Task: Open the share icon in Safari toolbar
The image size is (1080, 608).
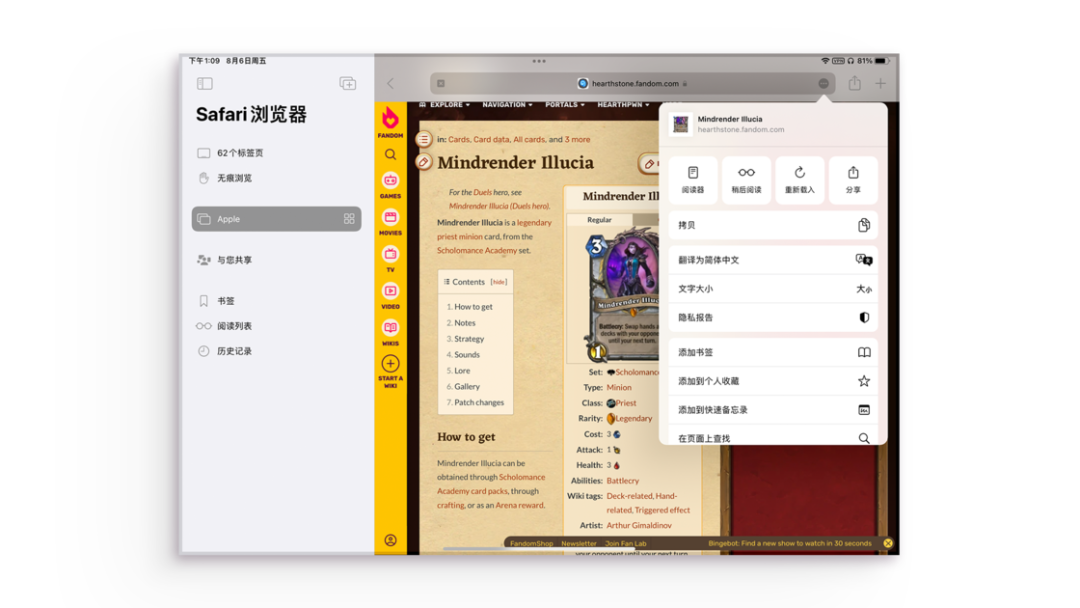Action: pyautogui.click(x=855, y=83)
